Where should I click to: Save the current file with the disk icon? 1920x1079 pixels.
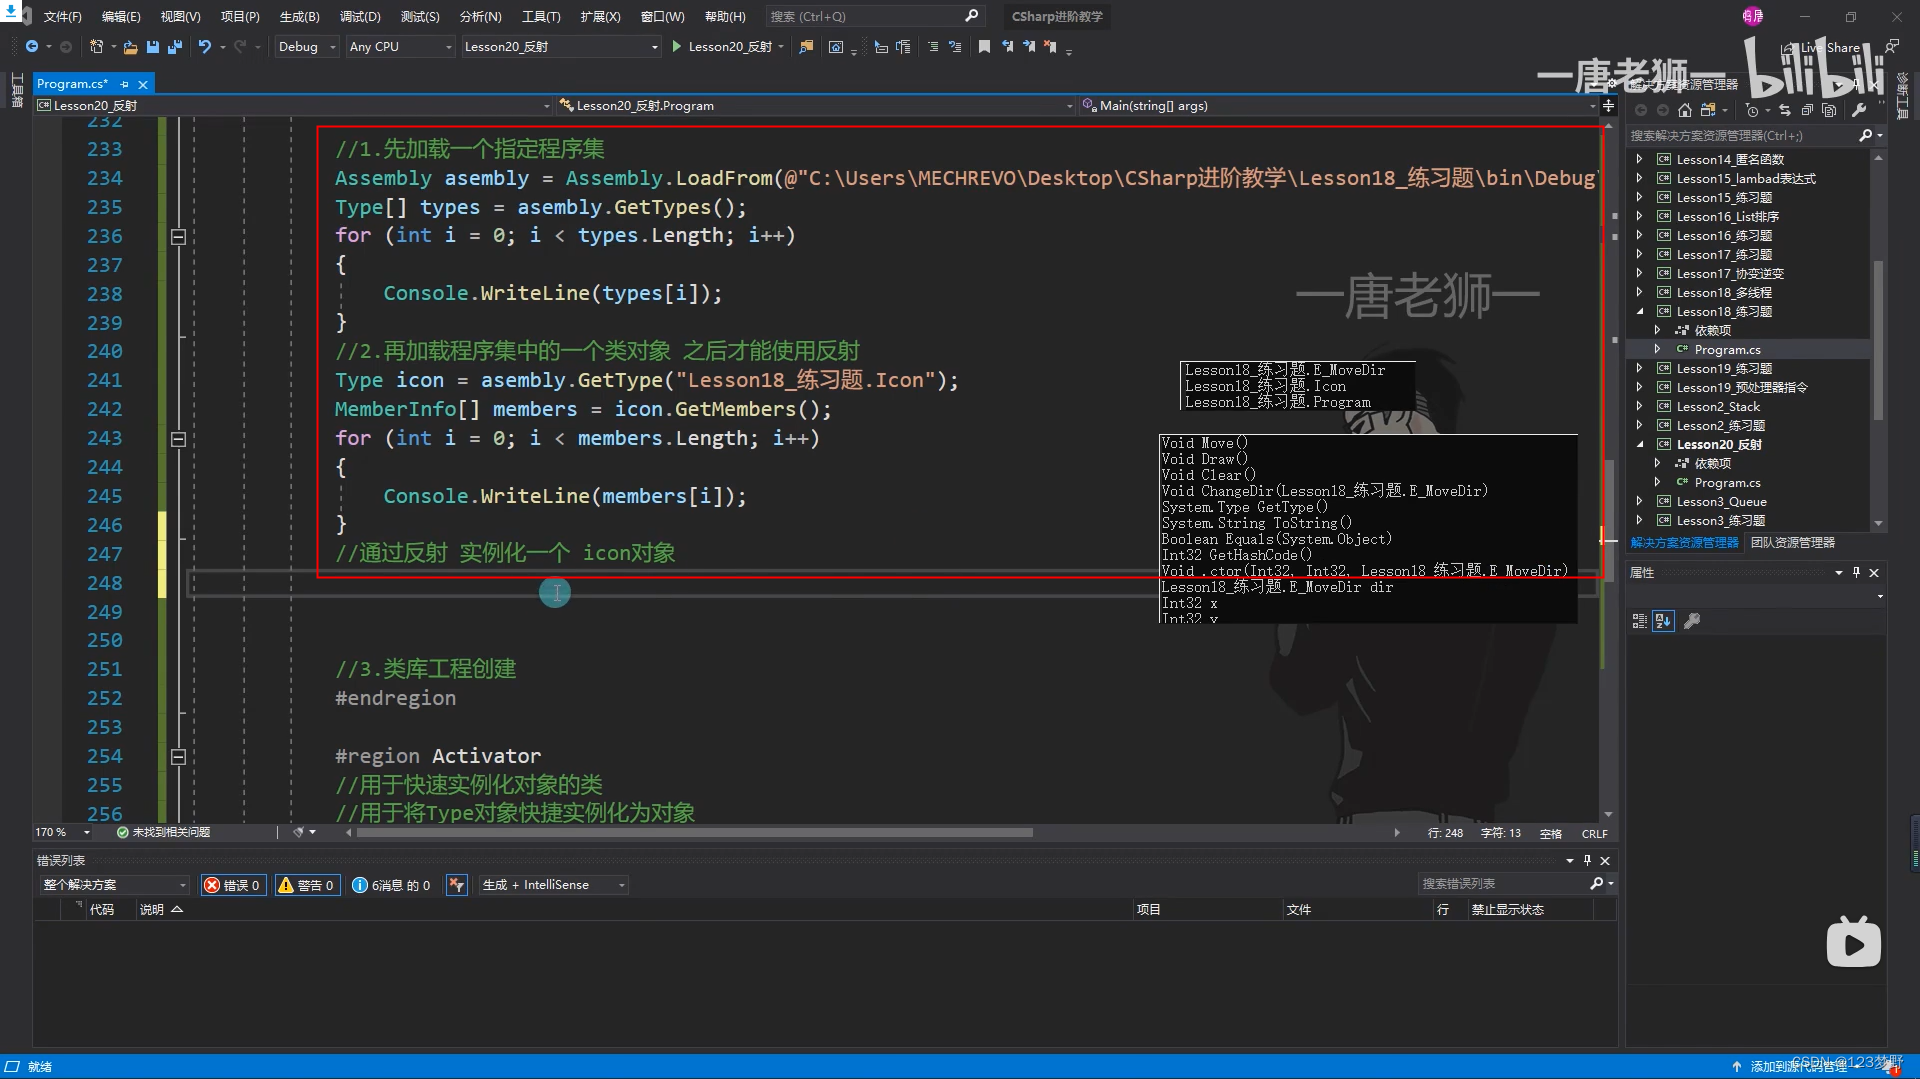pos(153,47)
